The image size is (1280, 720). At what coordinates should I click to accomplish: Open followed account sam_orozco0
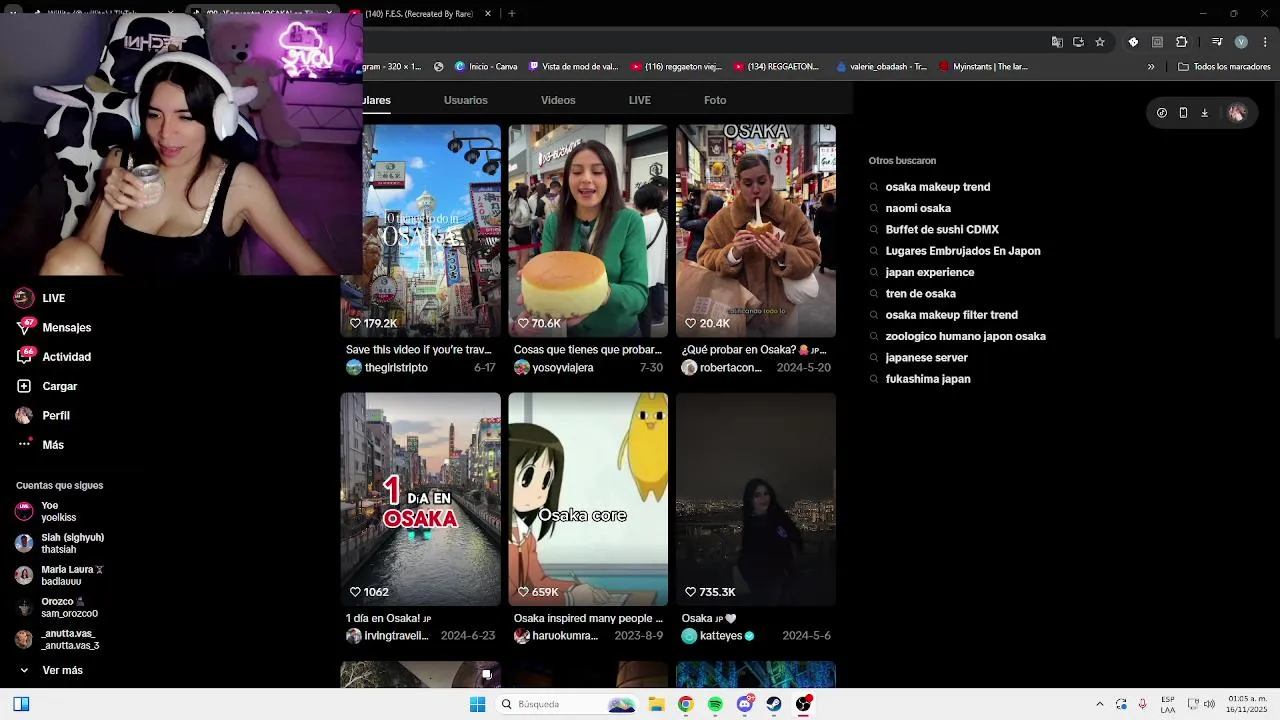[57, 608]
